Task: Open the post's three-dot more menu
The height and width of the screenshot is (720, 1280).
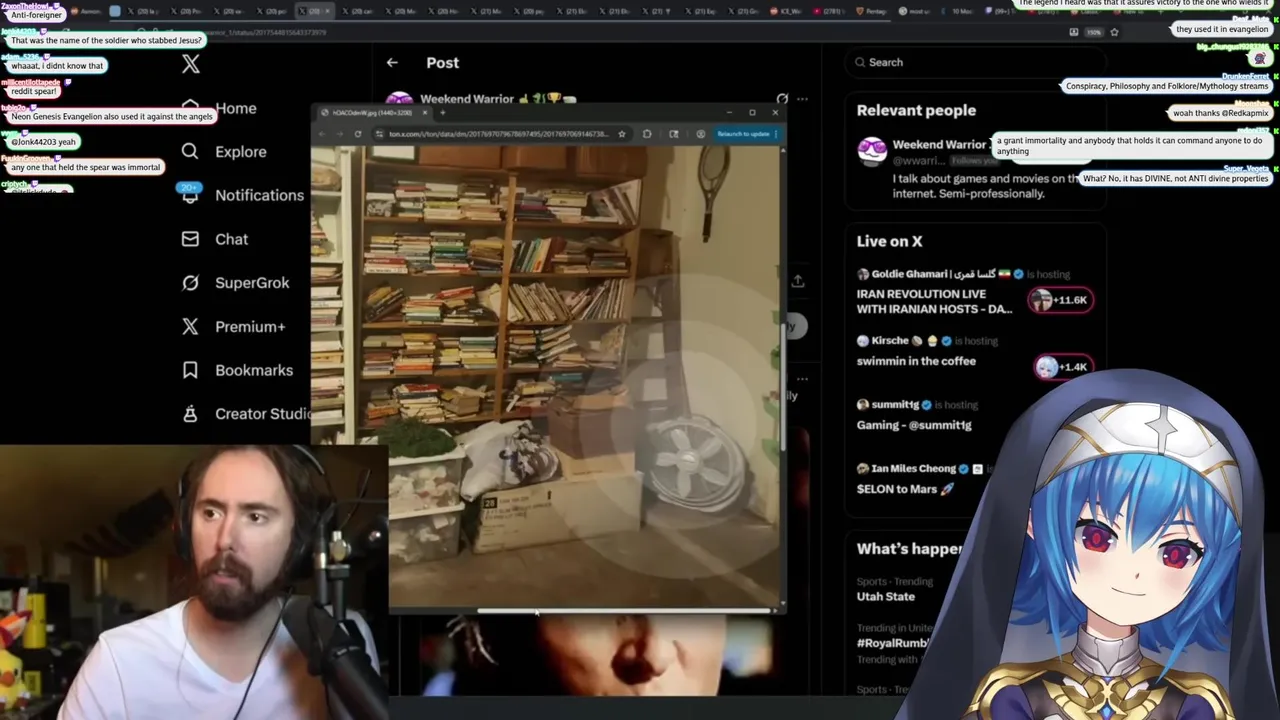Action: (x=802, y=99)
